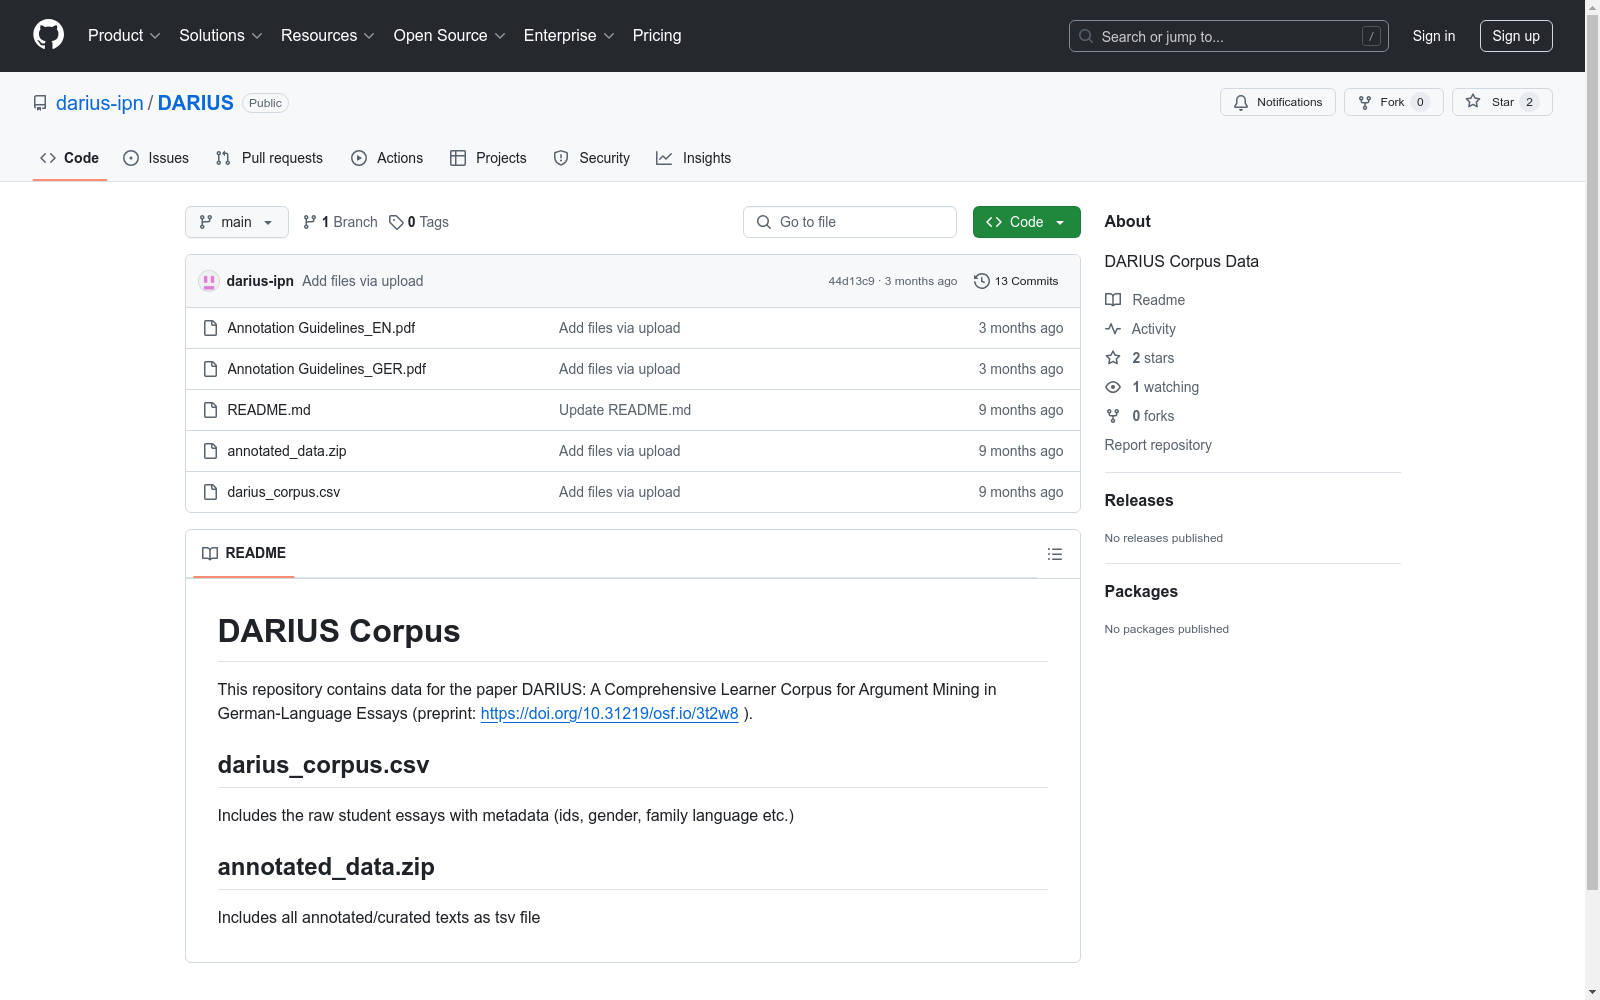The height and width of the screenshot is (1000, 1600).
Task: Click the 'annotated_data.zip' file name in list
Action: click(287, 451)
